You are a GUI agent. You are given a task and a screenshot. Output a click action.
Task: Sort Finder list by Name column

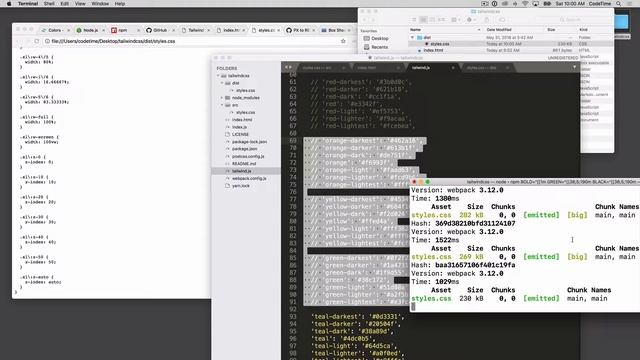click(446, 30)
